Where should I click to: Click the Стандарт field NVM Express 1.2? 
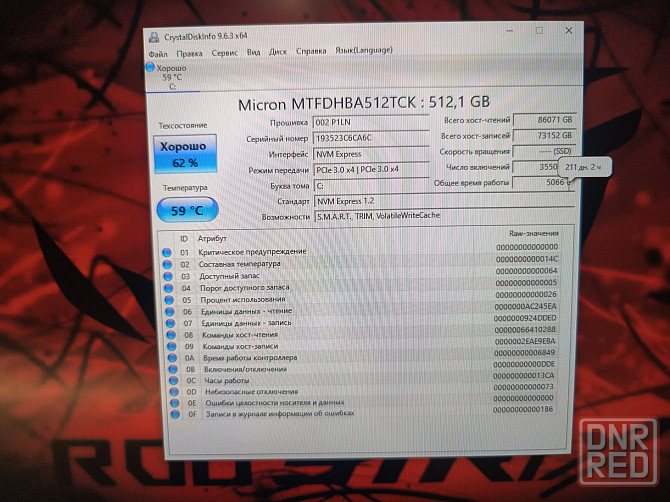coord(444,201)
